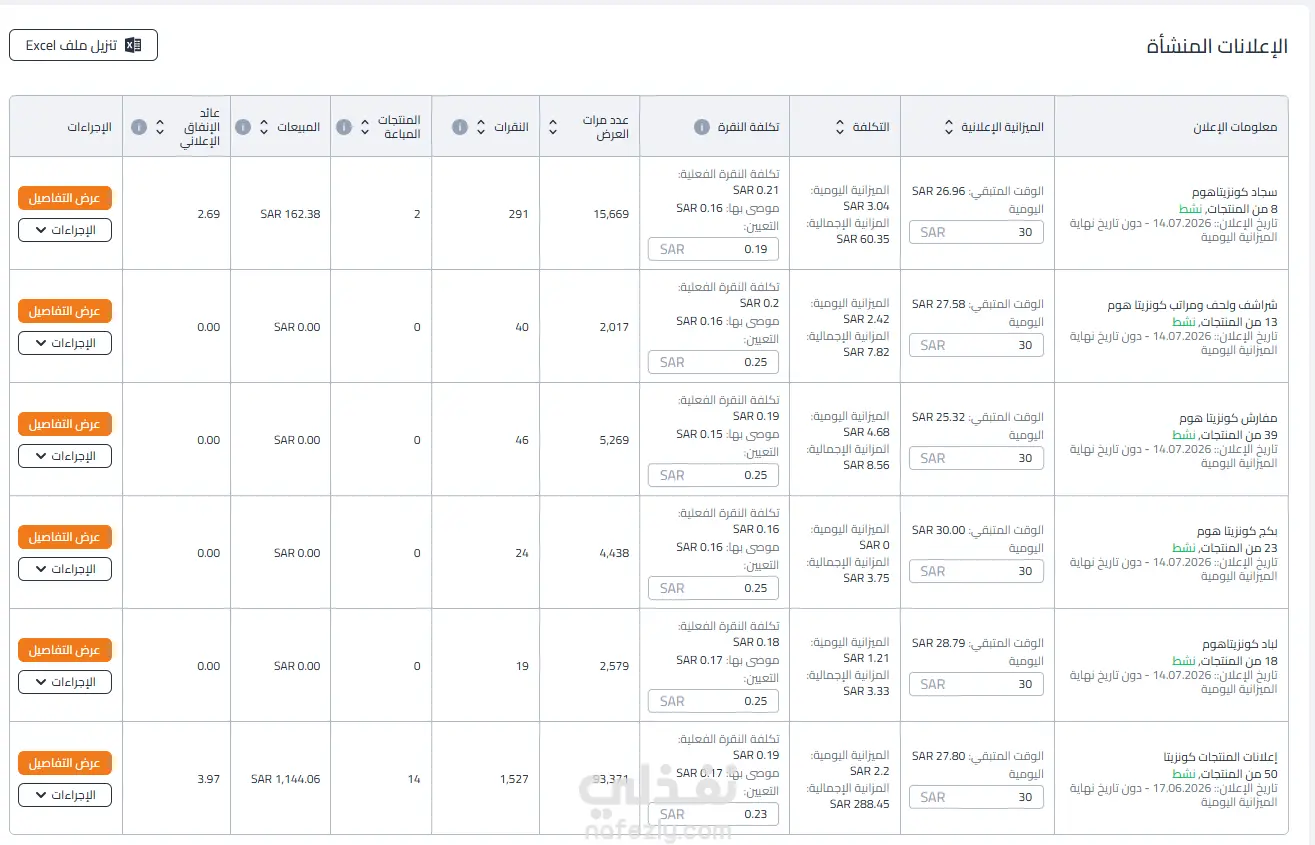Sort by المبيعات column arrows

(264, 127)
